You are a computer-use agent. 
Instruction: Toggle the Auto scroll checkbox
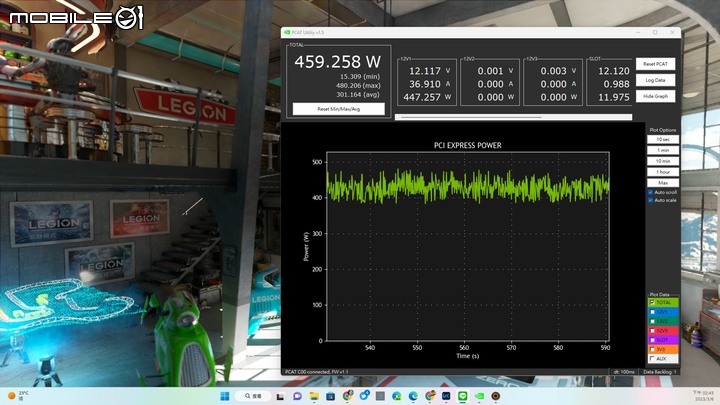pos(651,192)
